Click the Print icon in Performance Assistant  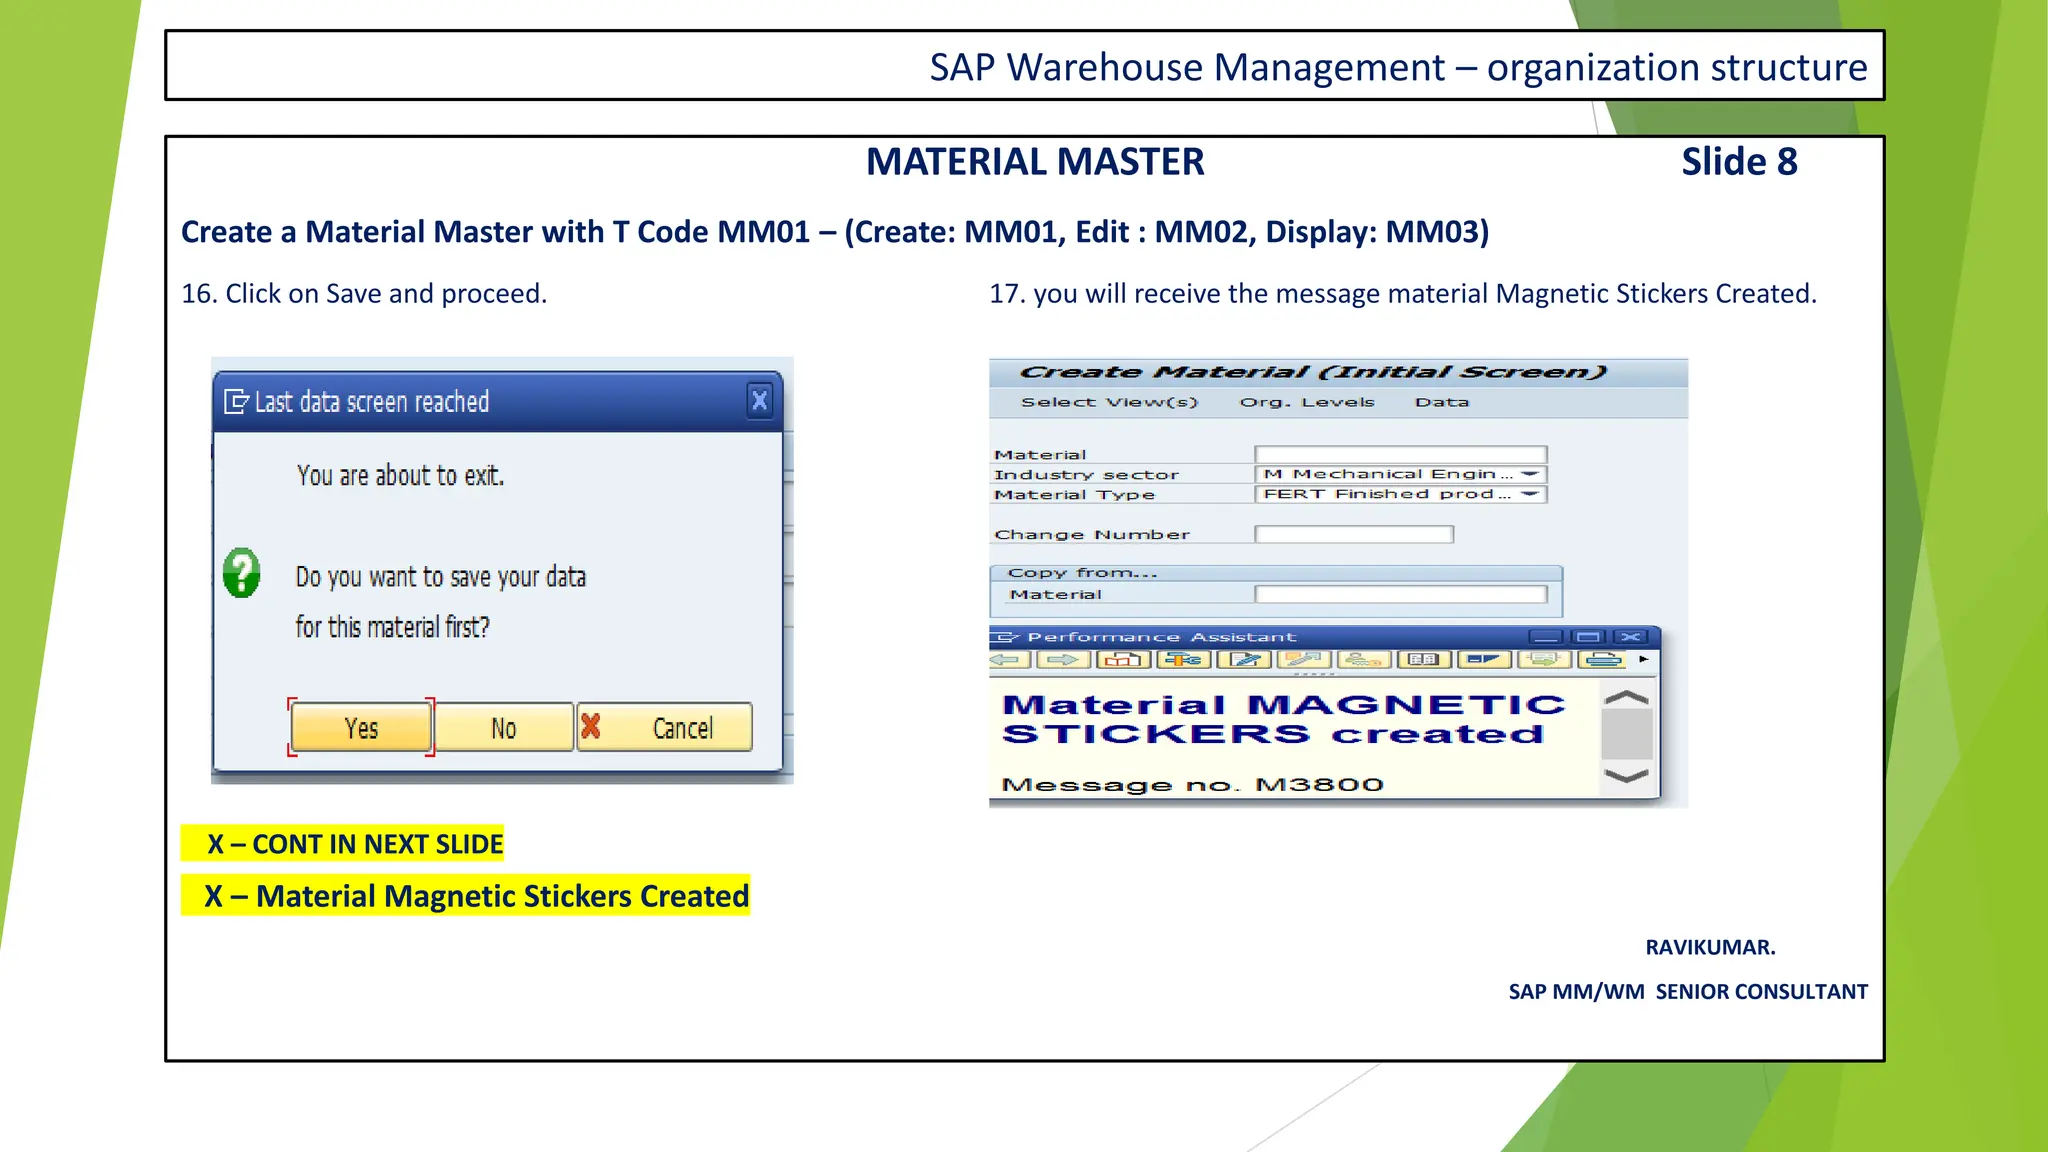pyautogui.click(x=1604, y=660)
